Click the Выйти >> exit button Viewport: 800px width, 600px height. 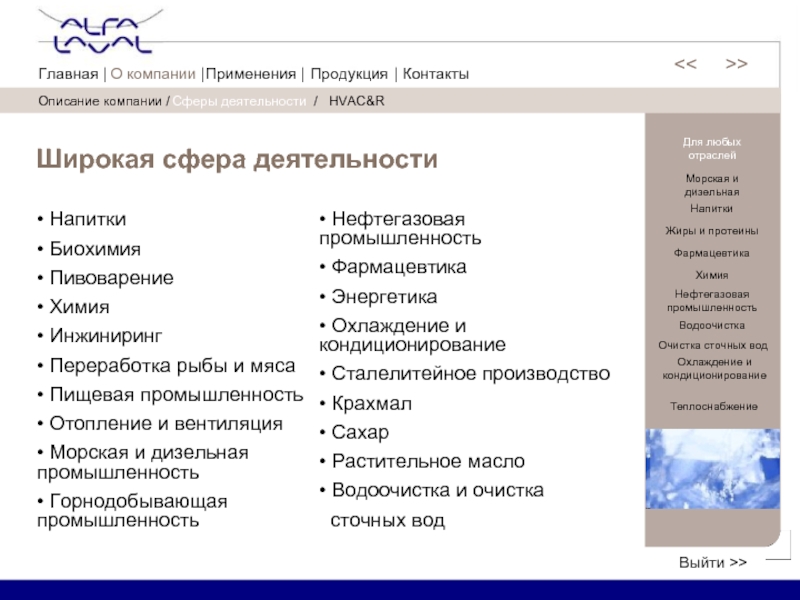pyautogui.click(x=713, y=562)
